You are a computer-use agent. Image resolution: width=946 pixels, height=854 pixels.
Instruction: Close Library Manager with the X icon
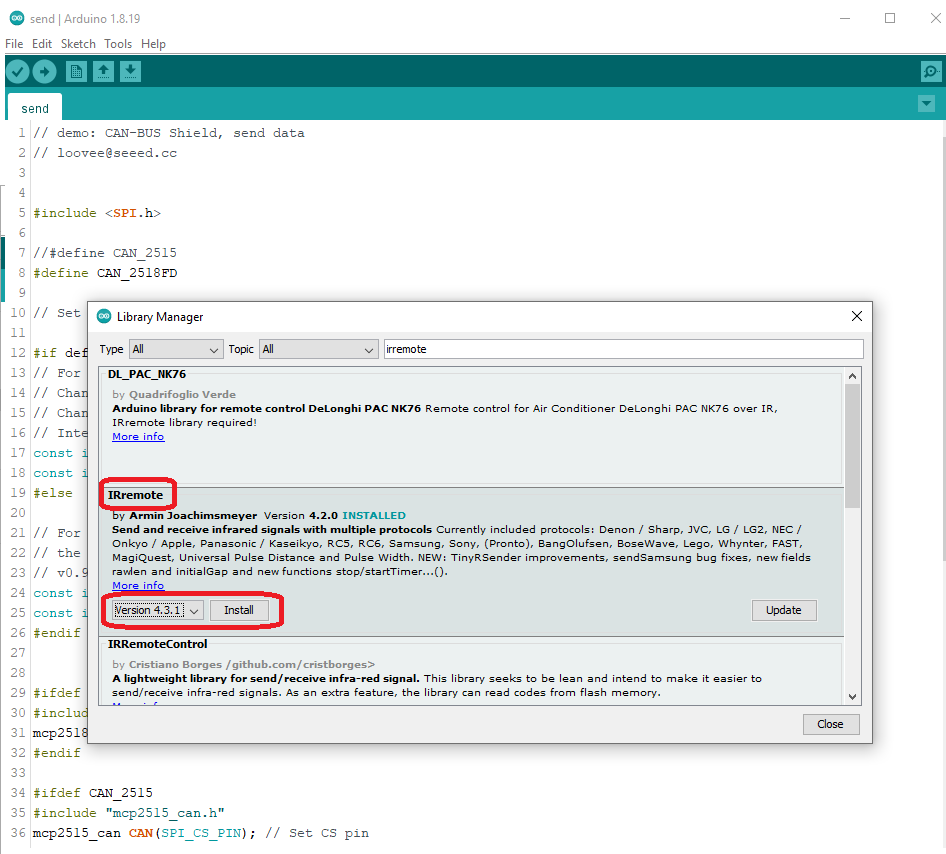coord(857,316)
